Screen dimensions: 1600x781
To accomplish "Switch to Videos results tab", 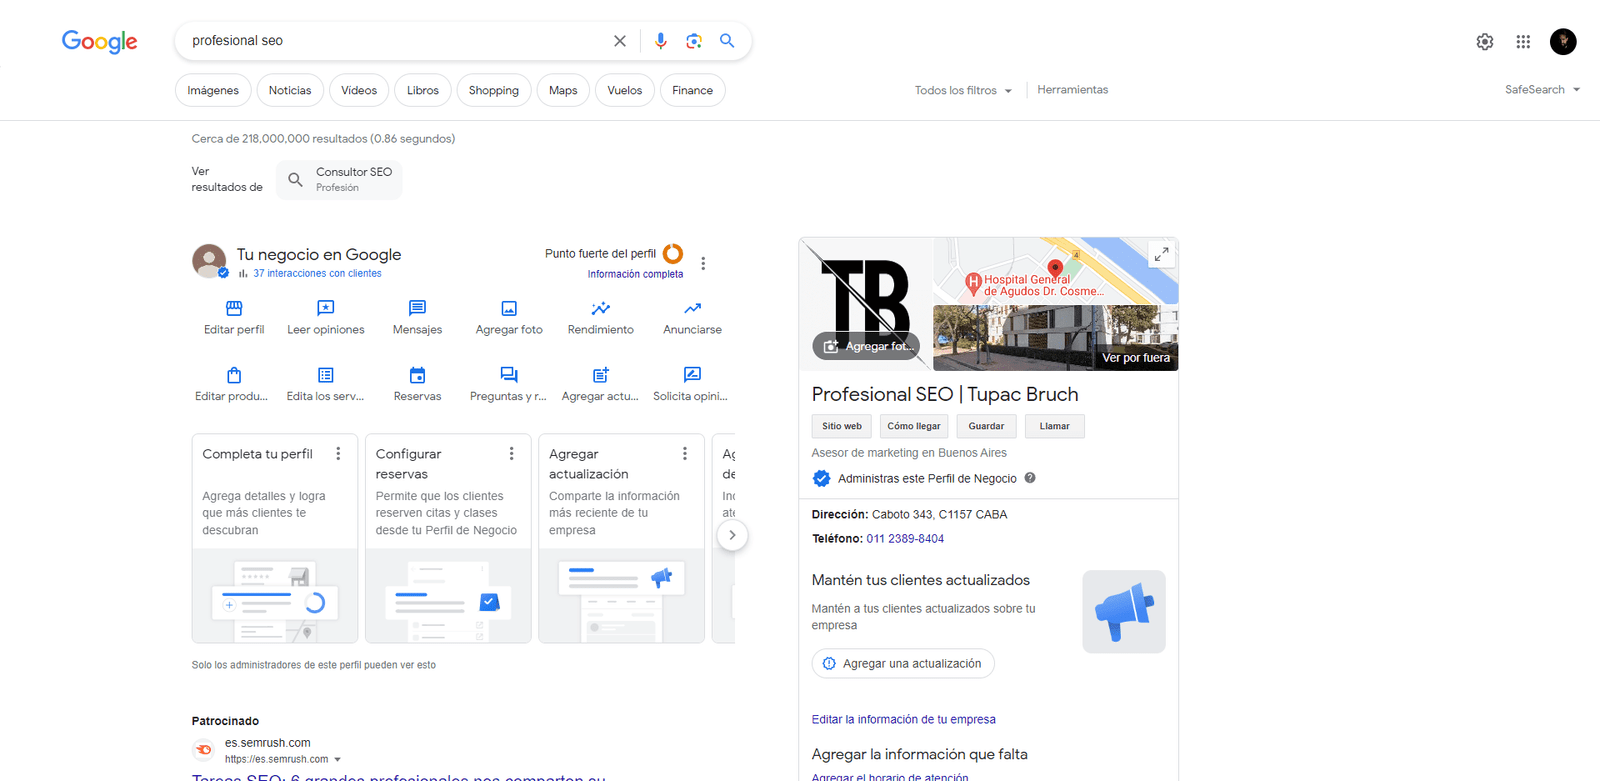I will (359, 90).
